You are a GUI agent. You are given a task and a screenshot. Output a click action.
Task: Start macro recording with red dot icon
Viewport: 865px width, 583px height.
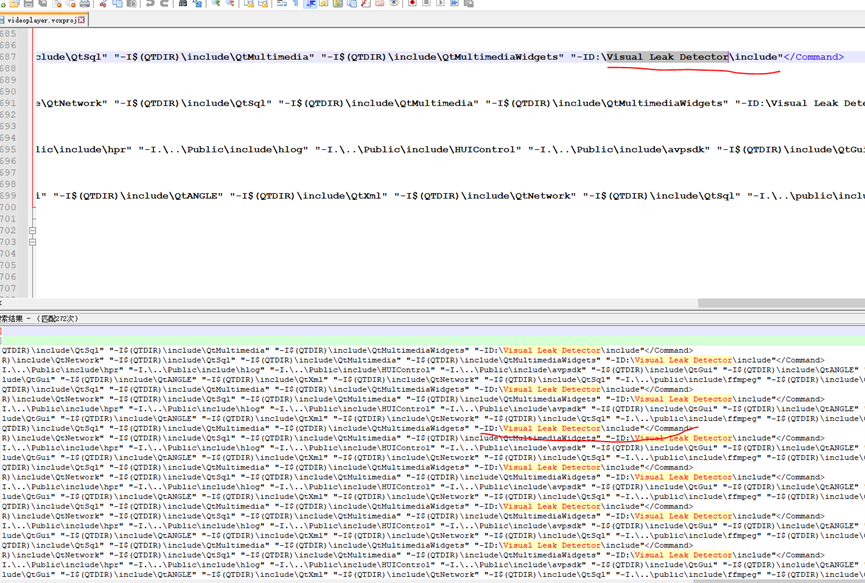point(412,3)
